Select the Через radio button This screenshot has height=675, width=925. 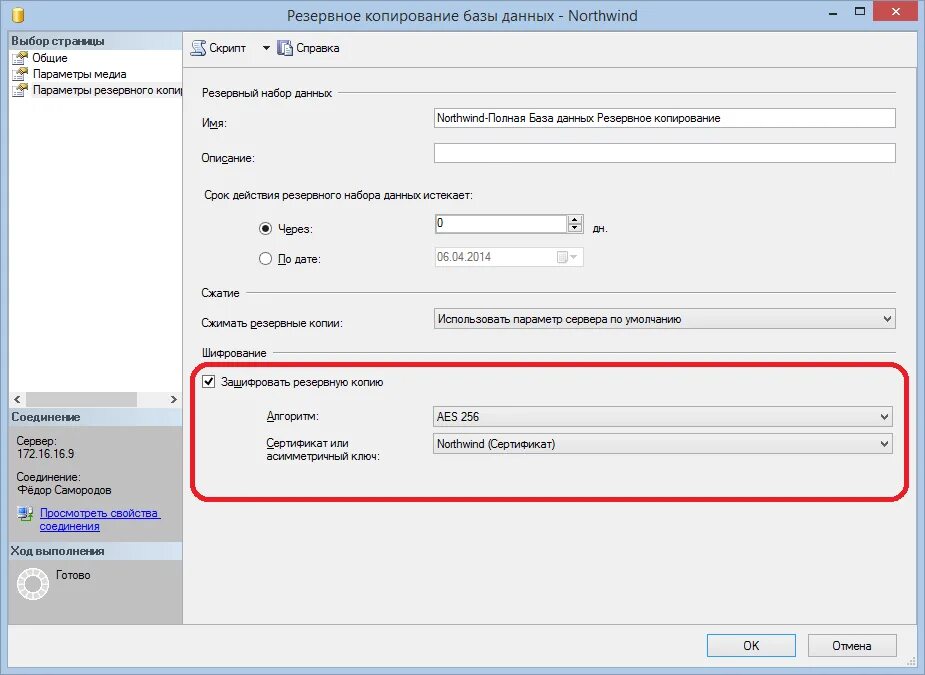(x=265, y=228)
